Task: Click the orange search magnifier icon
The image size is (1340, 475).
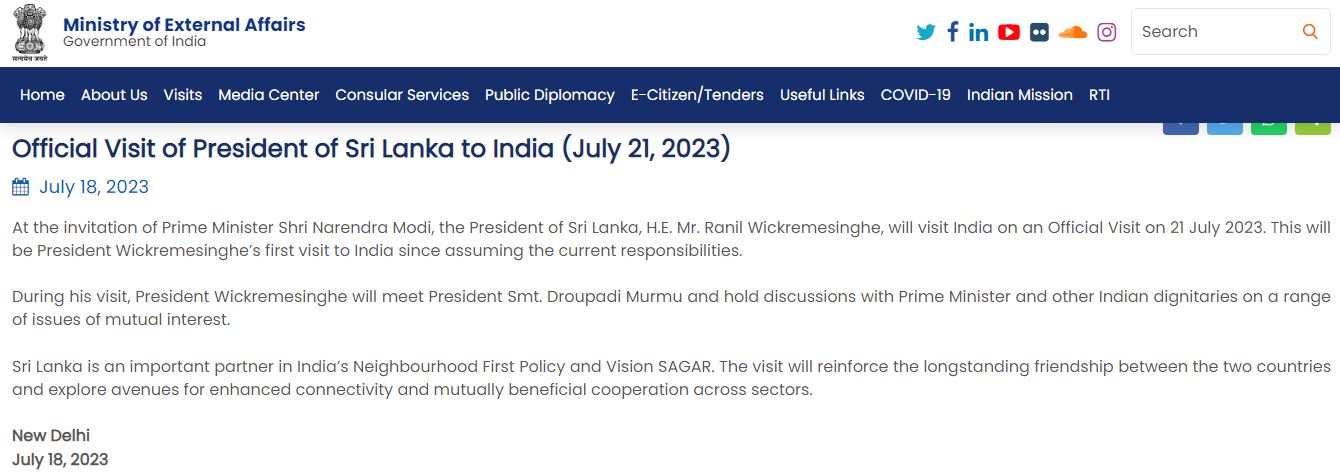Action: click(1310, 32)
